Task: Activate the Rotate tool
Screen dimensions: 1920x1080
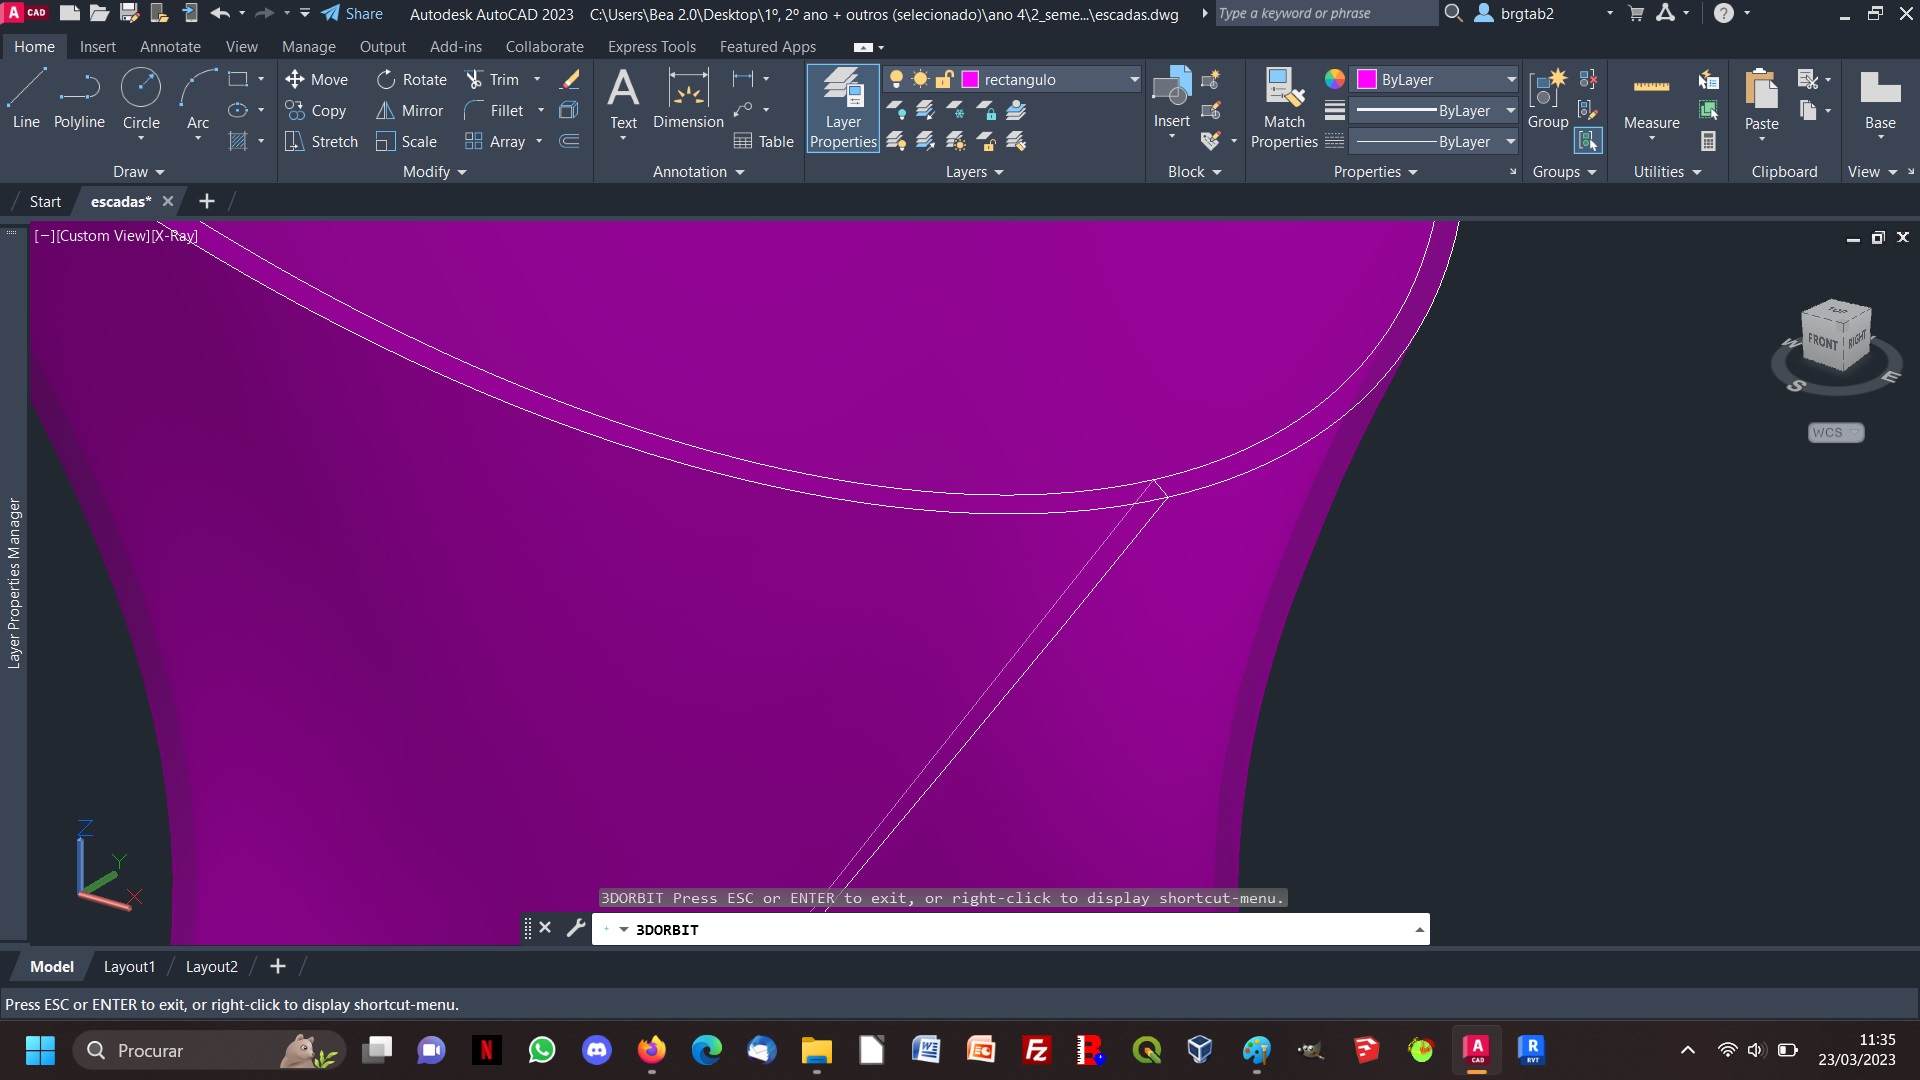Action: (x=412, y=79)
